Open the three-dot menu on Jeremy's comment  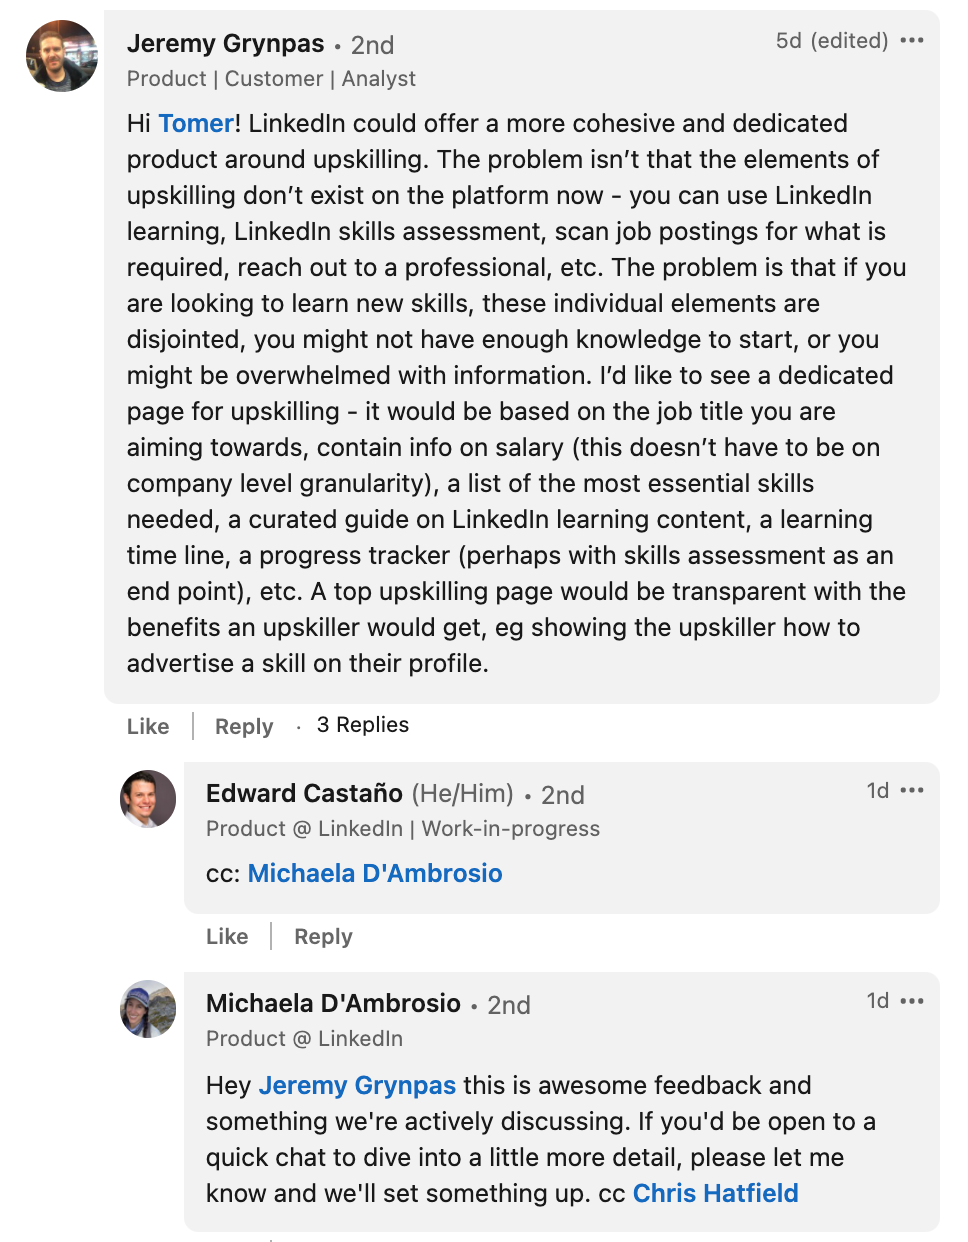point(912,41)
